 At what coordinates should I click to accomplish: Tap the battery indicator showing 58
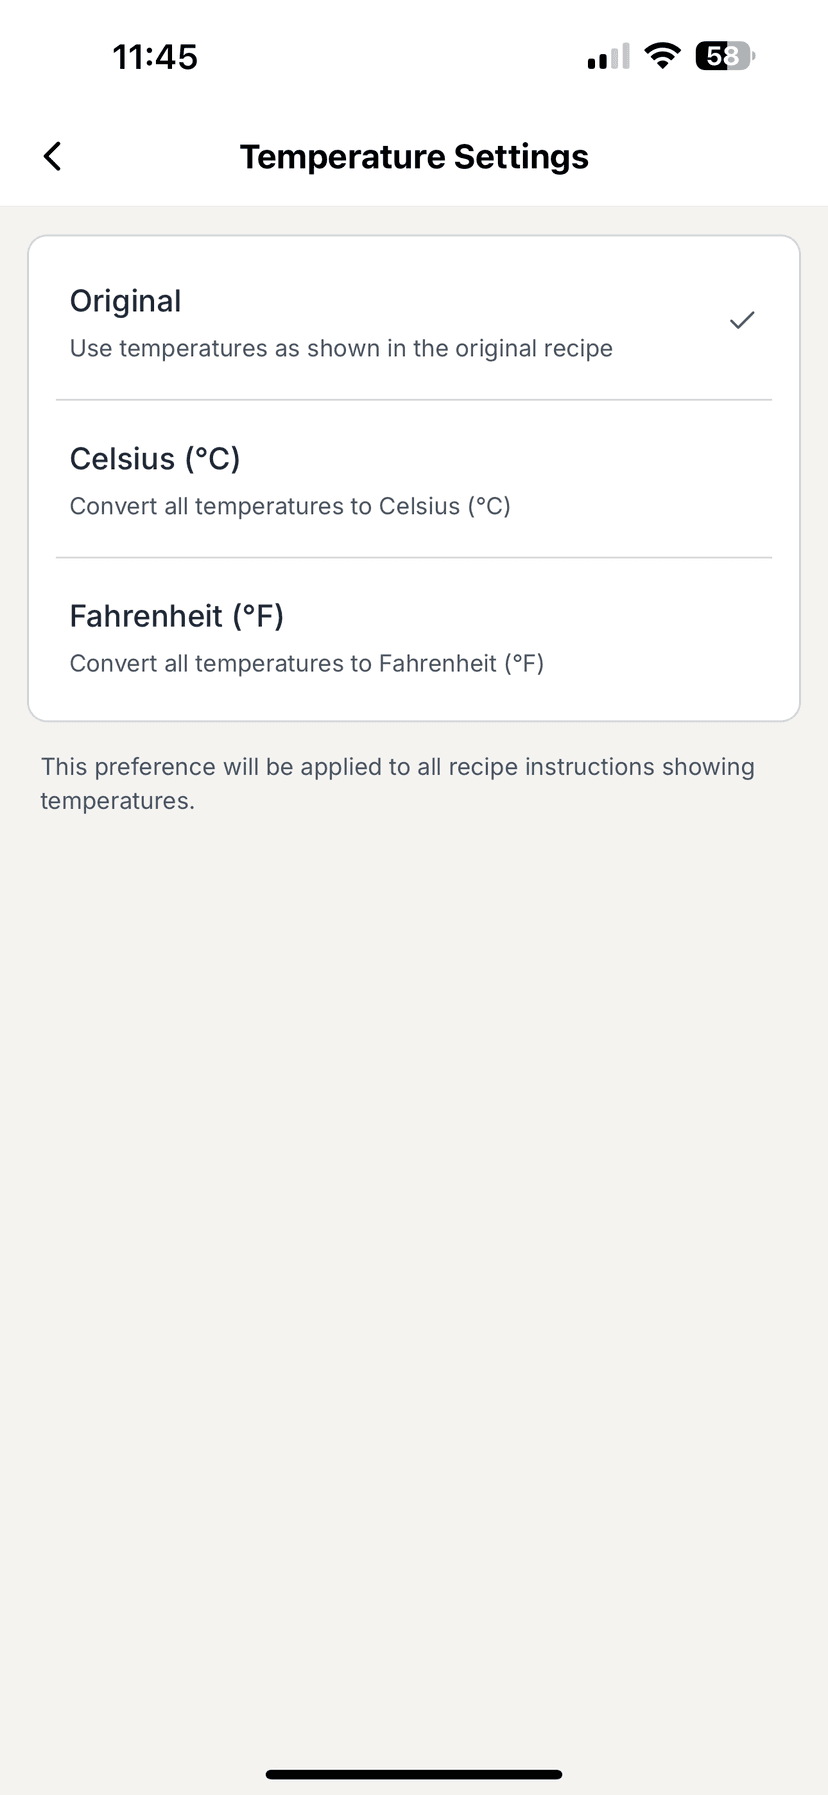724,56
